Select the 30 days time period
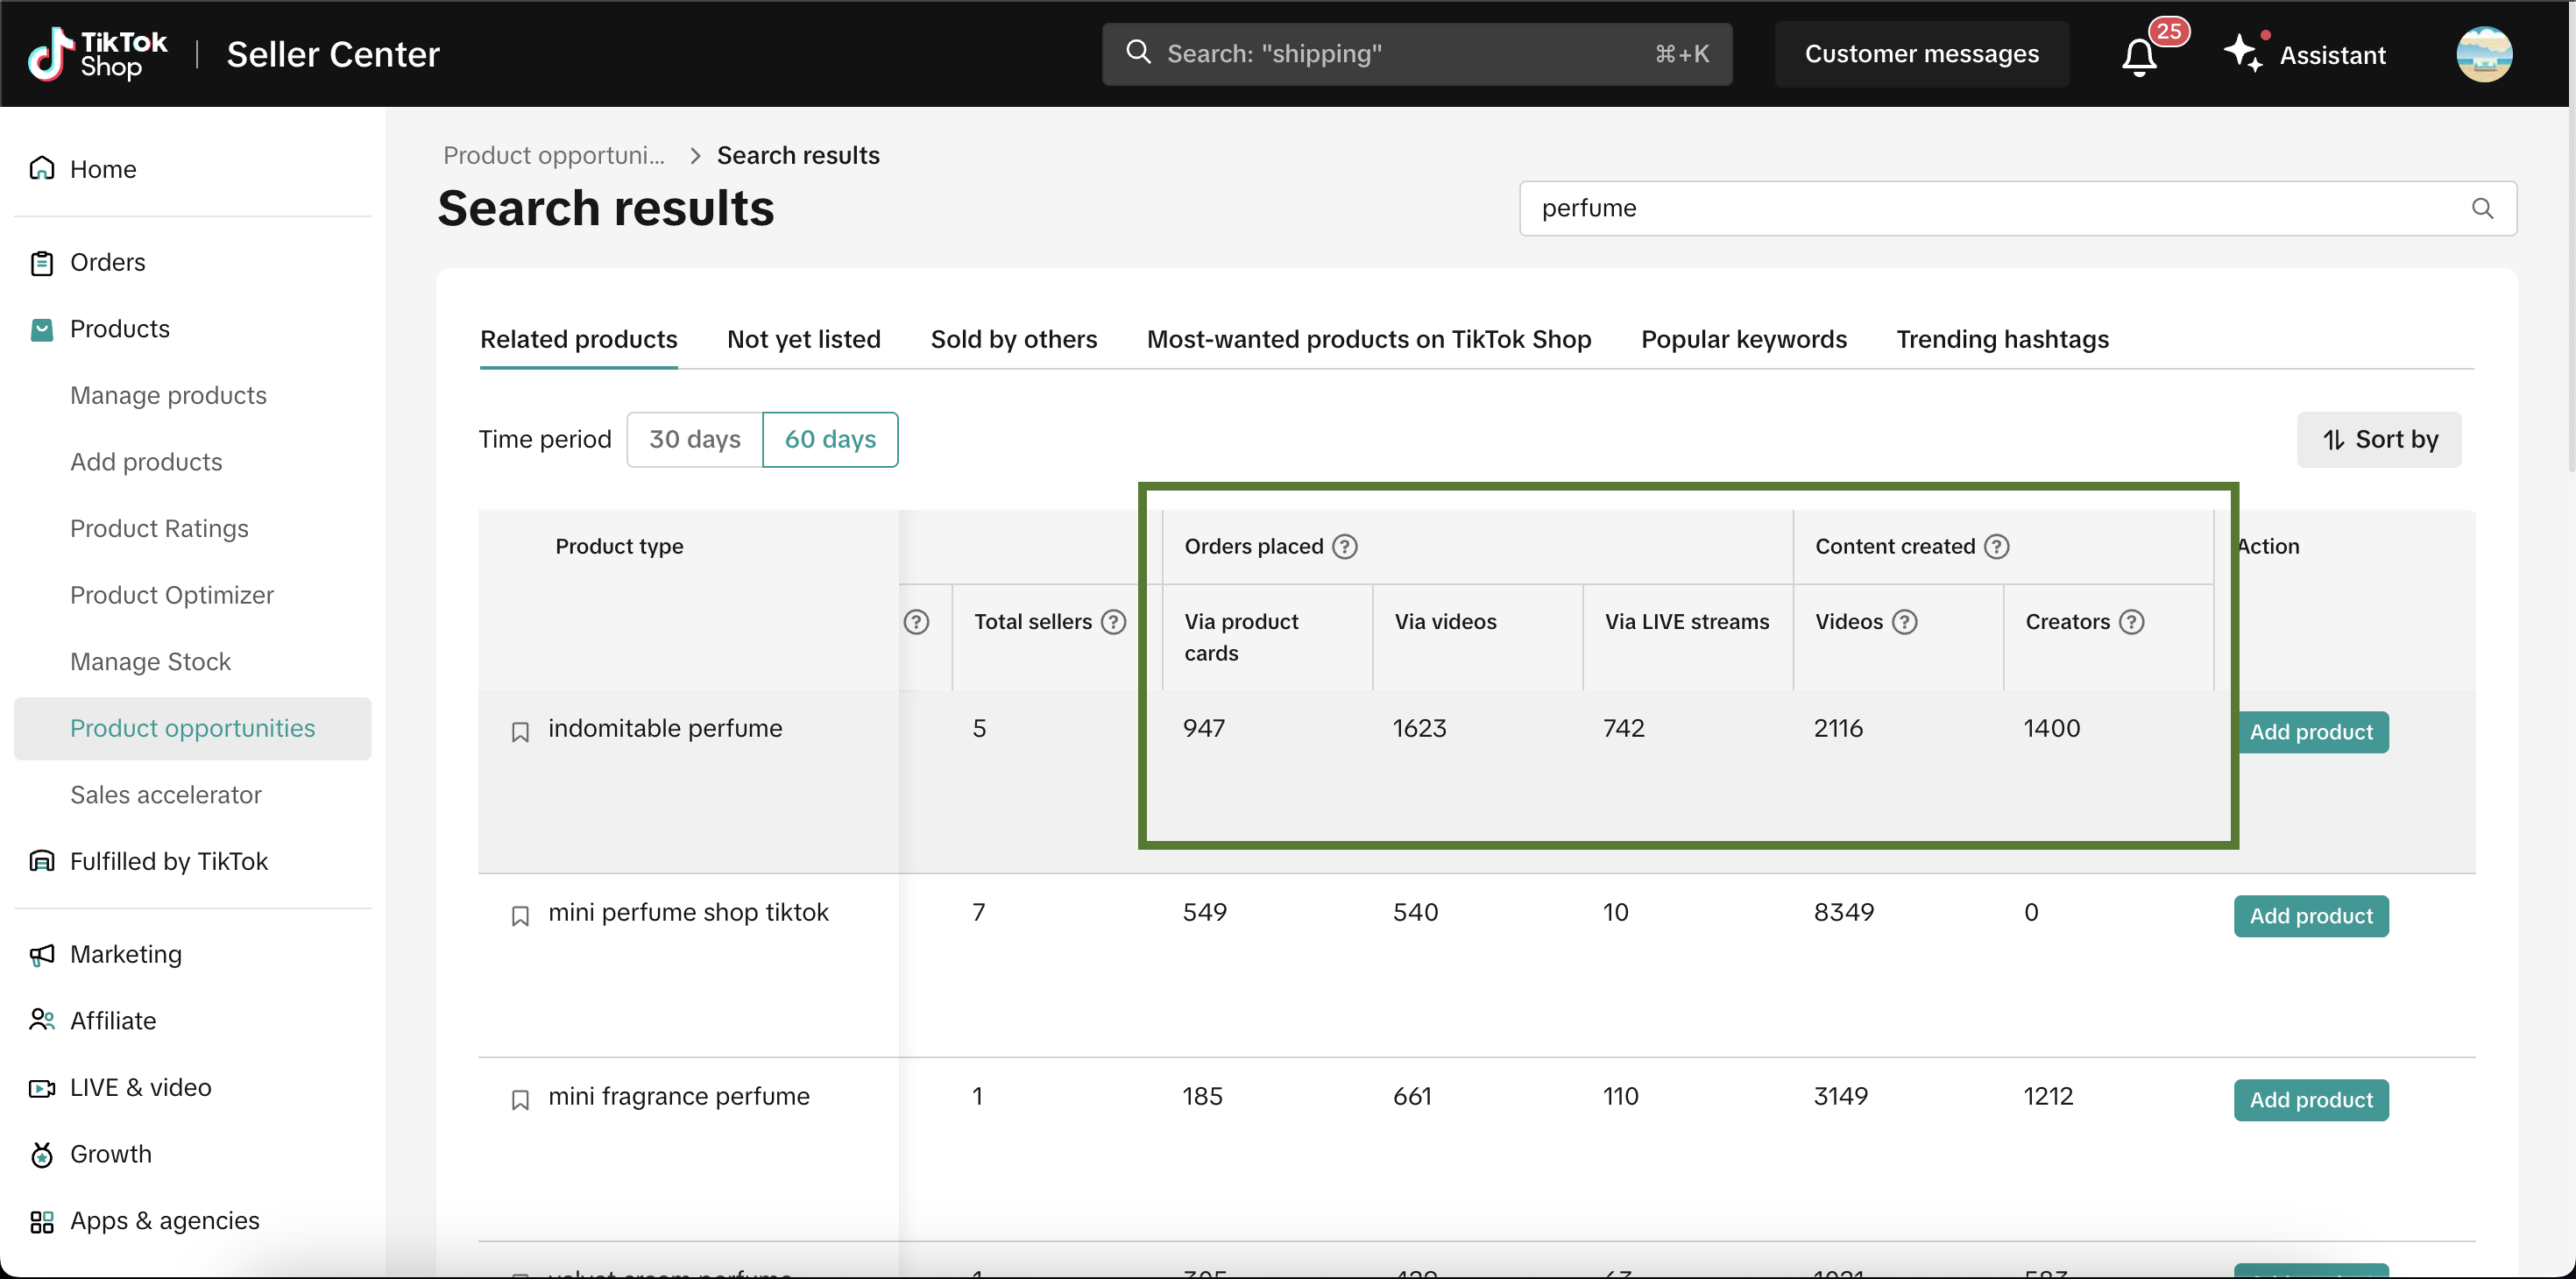The image size is (2576, 1279). click(x=694, y=439)
